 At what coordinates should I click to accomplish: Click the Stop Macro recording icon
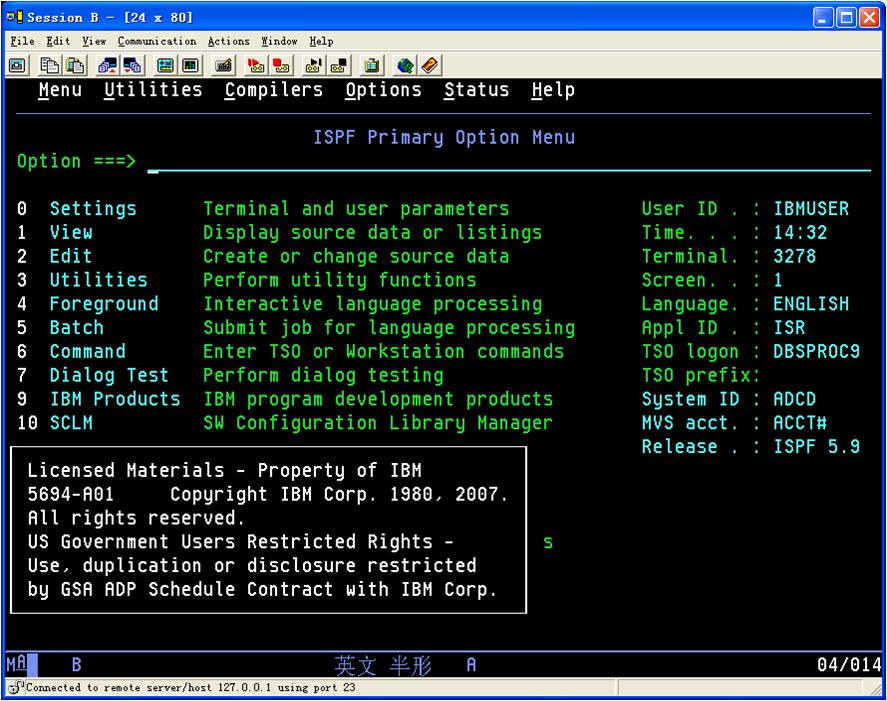281,66
